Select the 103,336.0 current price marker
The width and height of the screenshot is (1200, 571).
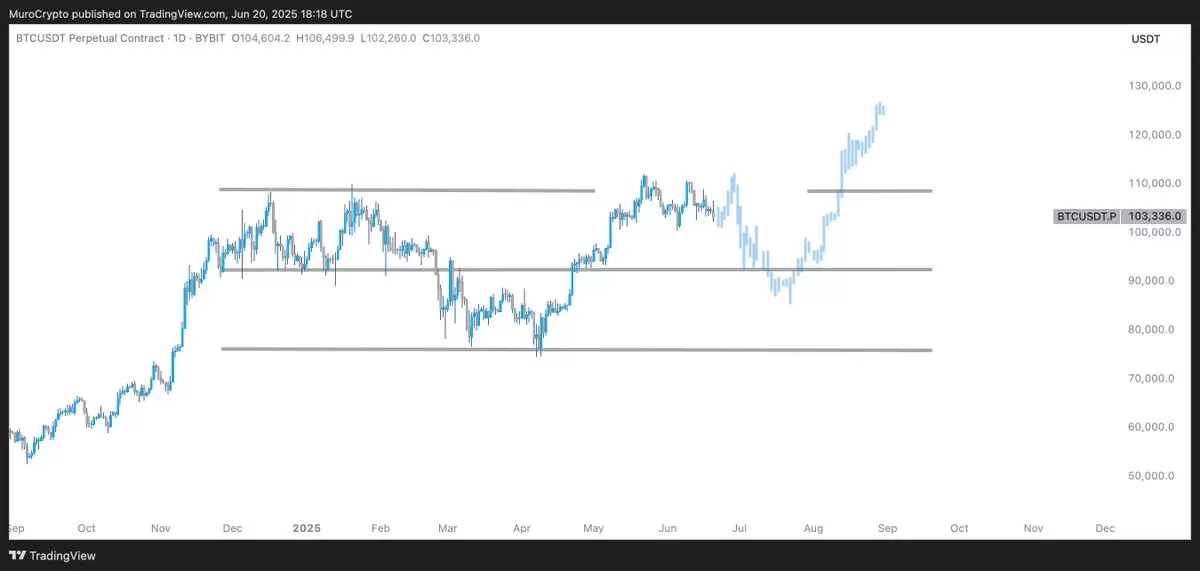(1155, 216)
